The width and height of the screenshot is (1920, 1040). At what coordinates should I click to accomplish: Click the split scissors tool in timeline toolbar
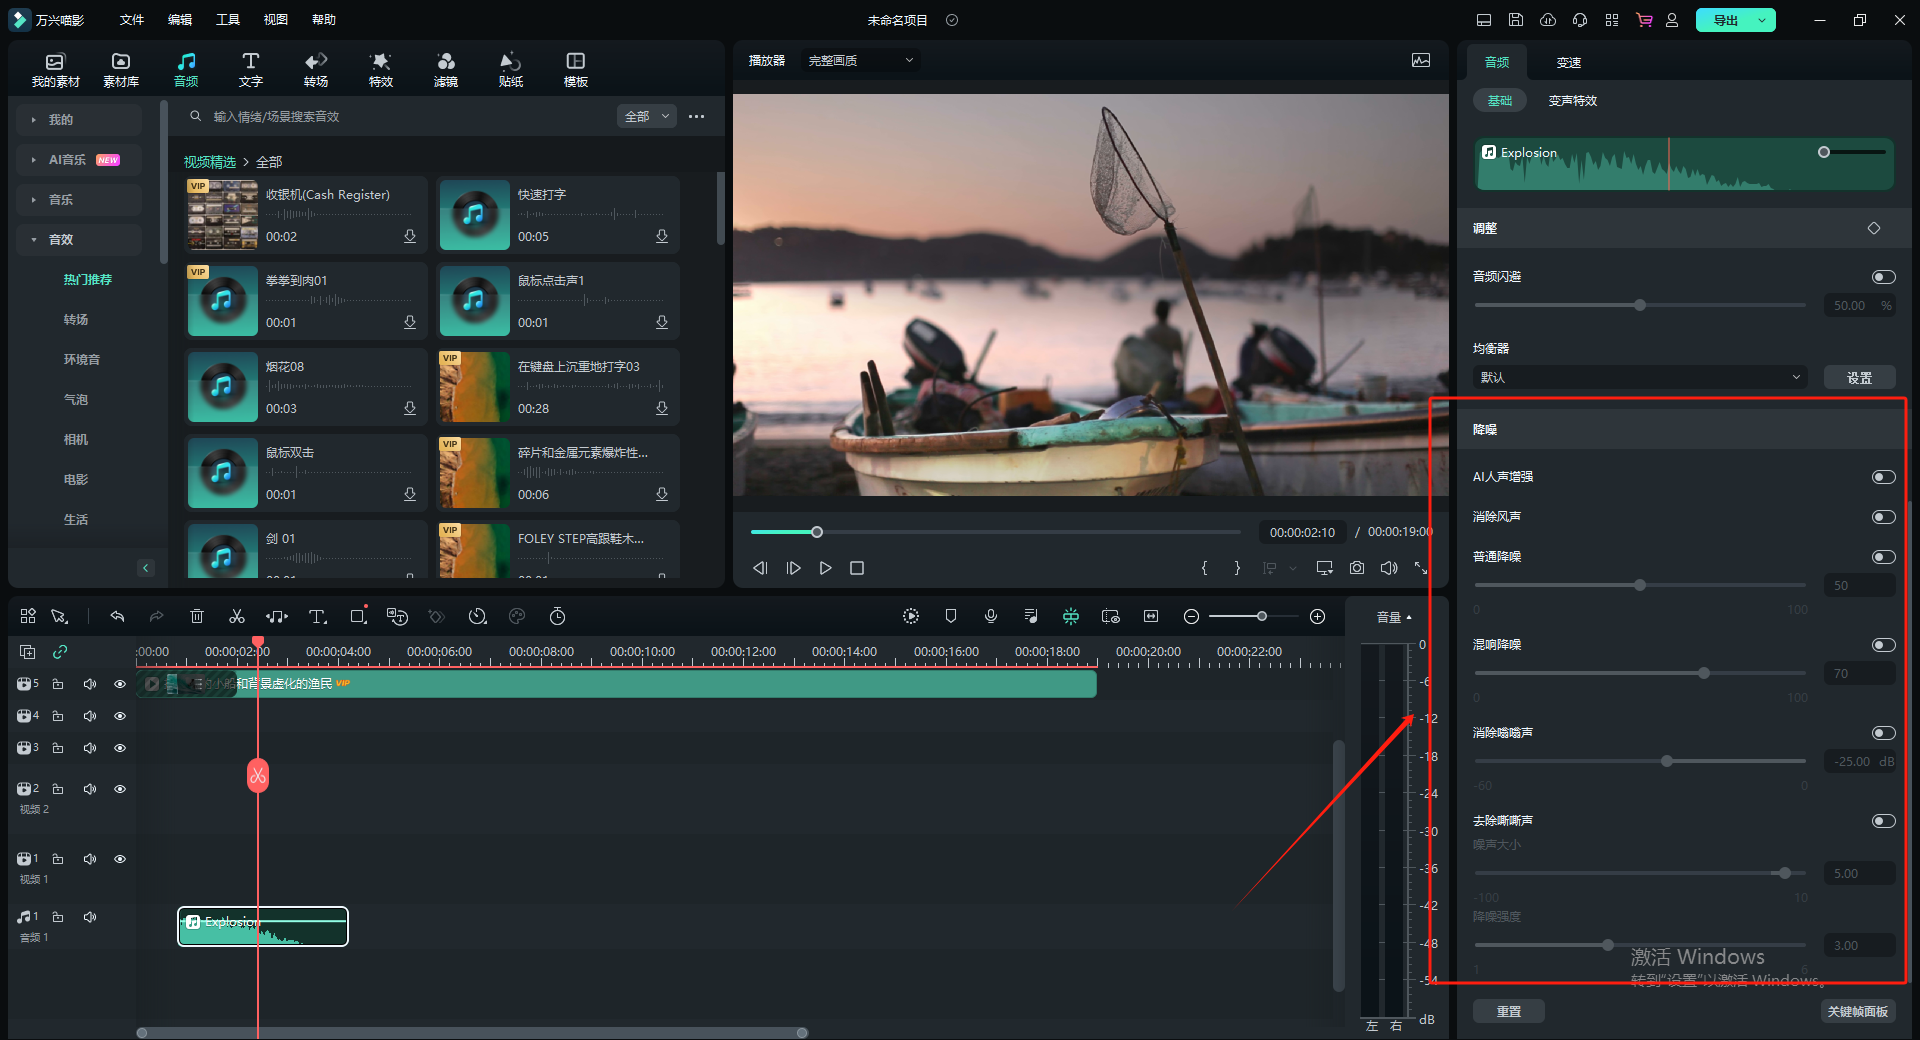tap(237, 617)
